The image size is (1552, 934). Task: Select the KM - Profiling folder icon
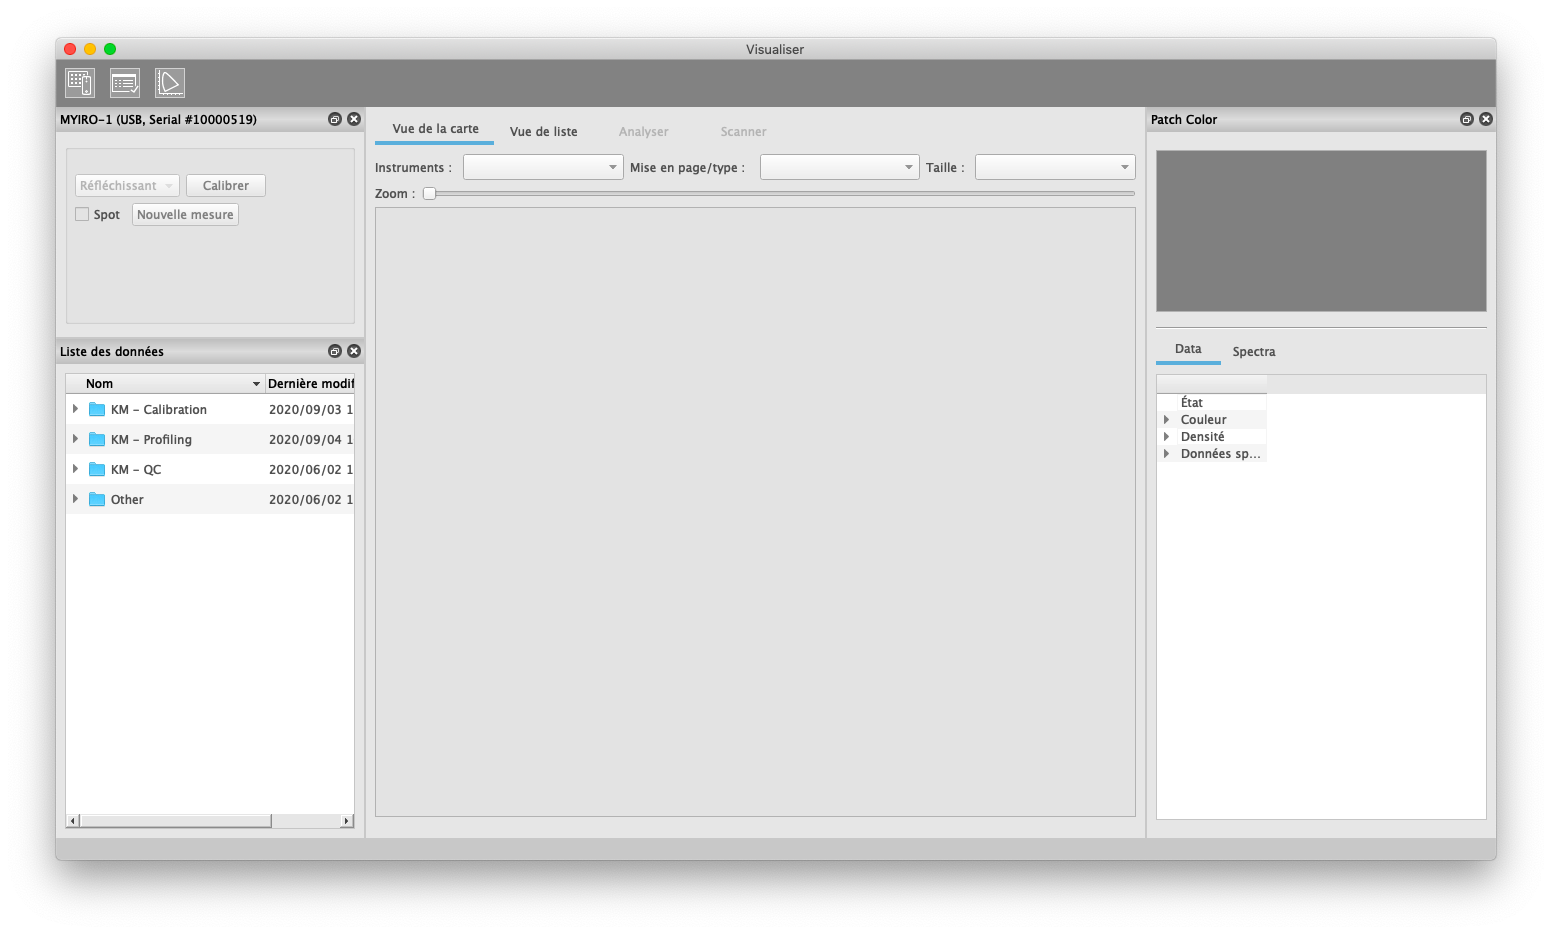click(97, 439)
